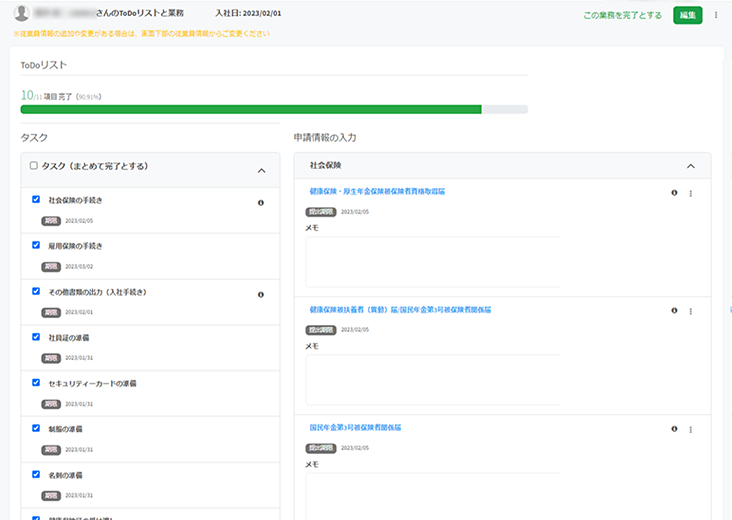732x520 pixels.
Task: Open three-dot menu for 健康保険被扶養者(異動)届
Action: click(691, 311)
